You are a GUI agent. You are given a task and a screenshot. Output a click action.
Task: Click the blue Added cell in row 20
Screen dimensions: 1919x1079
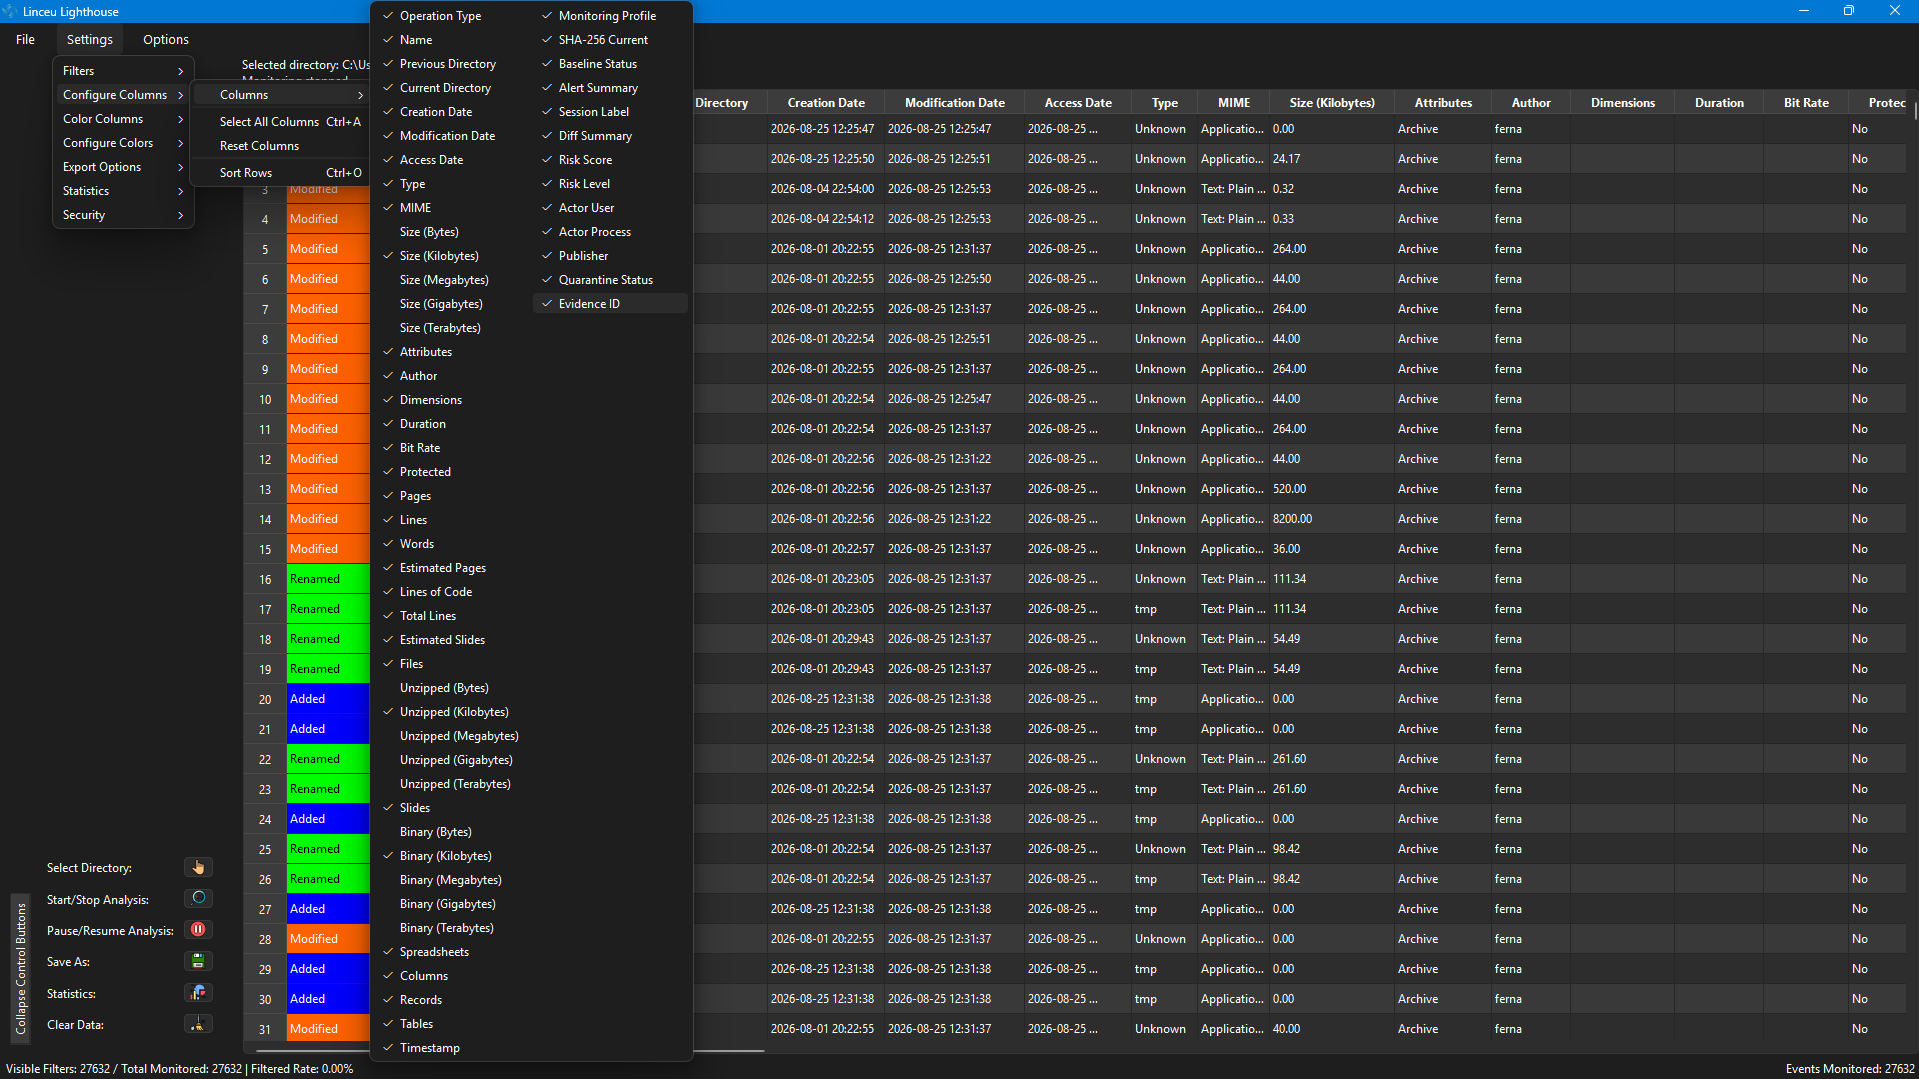point(328,698)
